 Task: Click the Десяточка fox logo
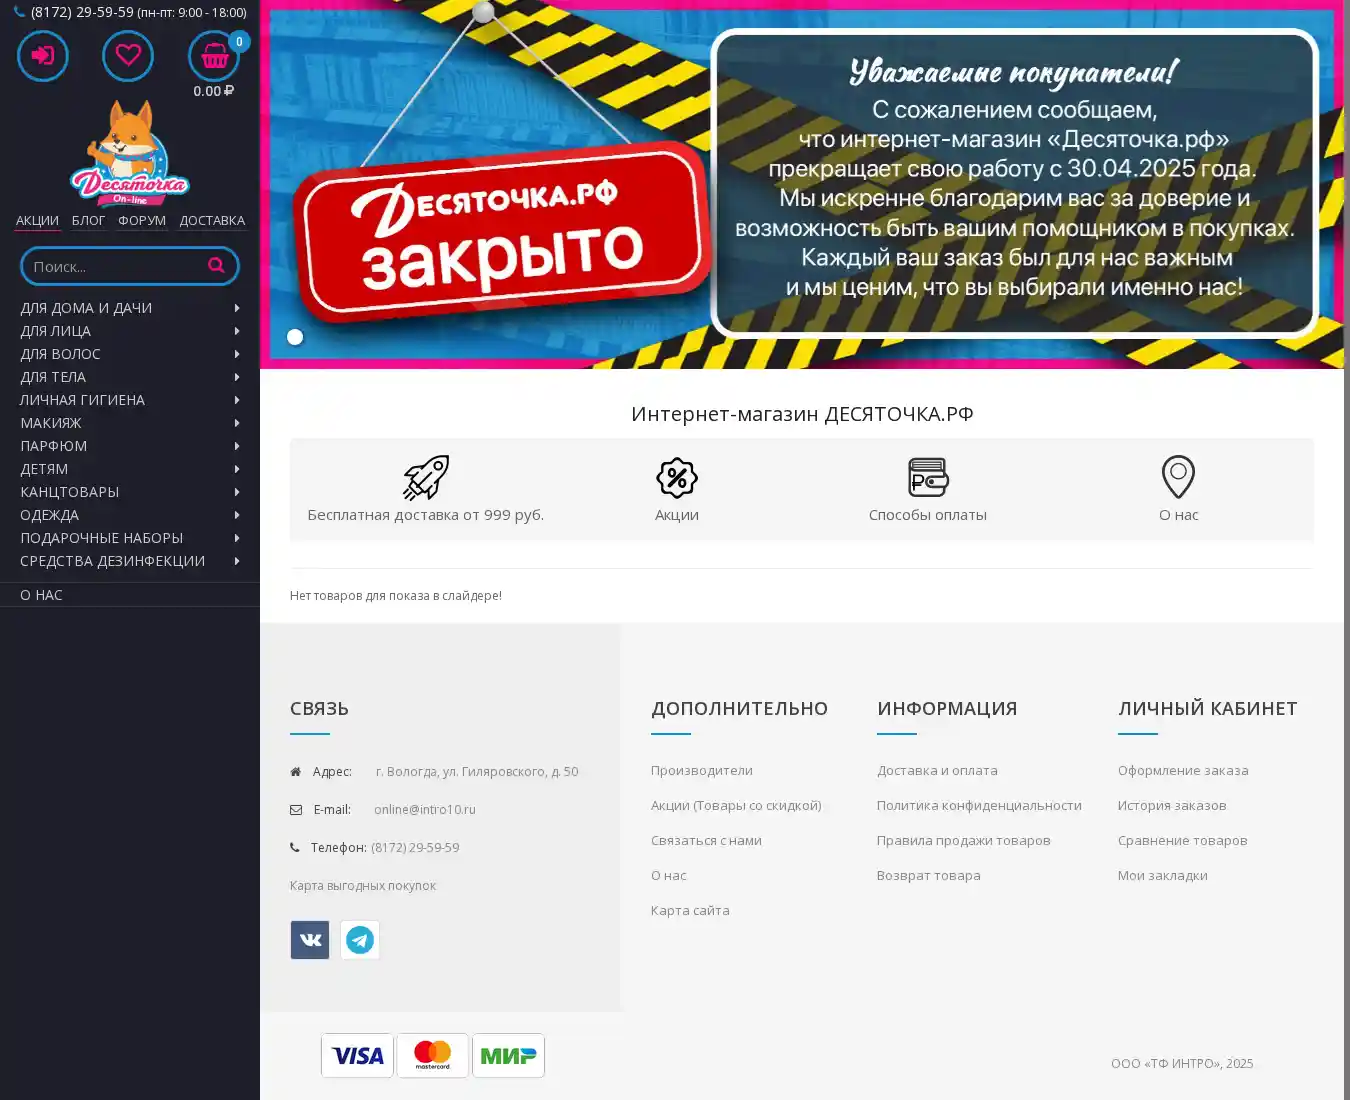coord(130,152)
